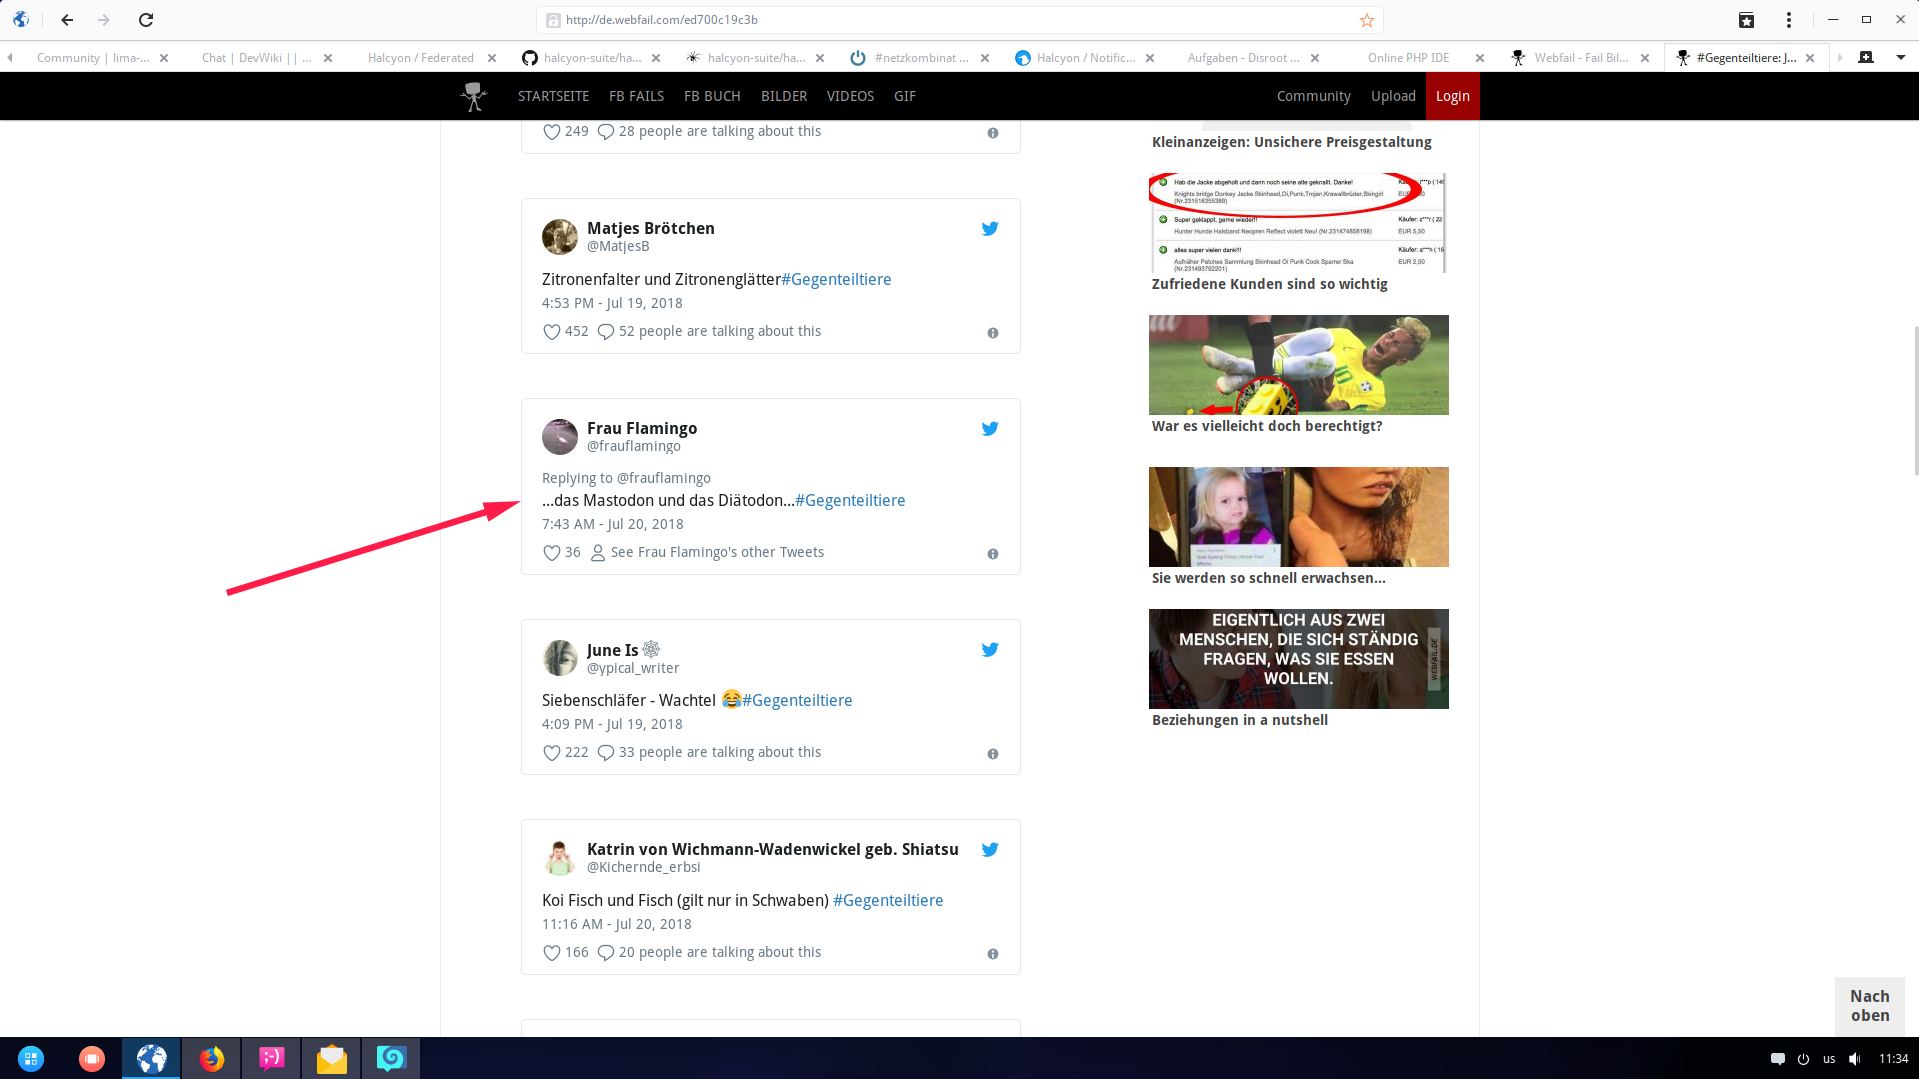This screenshot has width=1919, height=1079.
Task: Open Firefox from the taskbar
Action: 211,1059
